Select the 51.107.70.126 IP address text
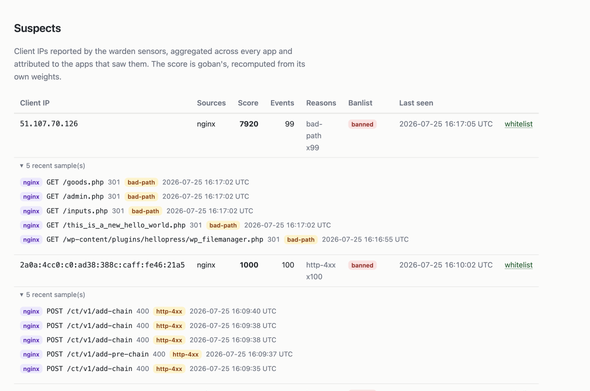 pyautogui.click(x=49, y=124)
